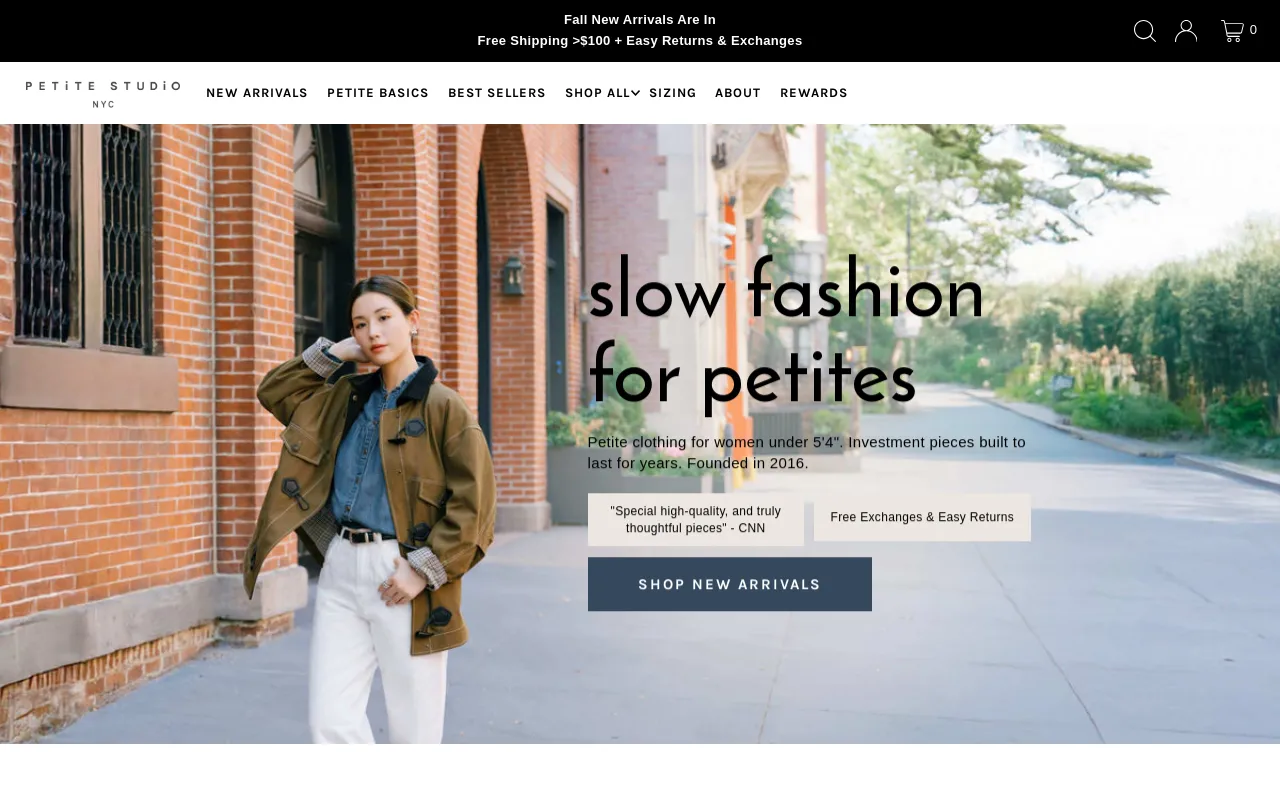Open the New Arrivals menu item
The width and height of the screenshot is (1280, 800).
coord(257,93)
